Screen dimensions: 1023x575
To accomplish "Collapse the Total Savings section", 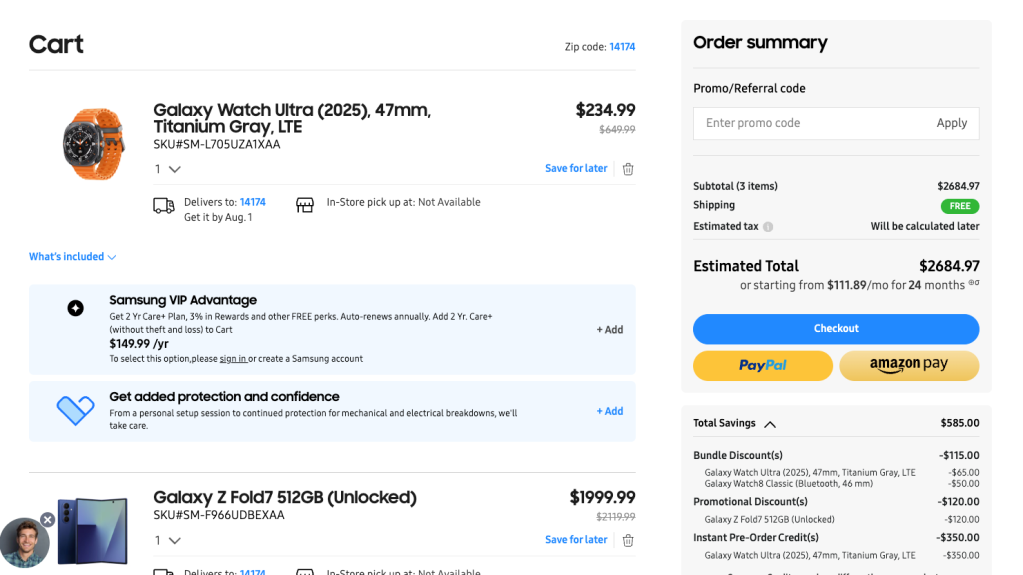I will (x=769, y=424).
